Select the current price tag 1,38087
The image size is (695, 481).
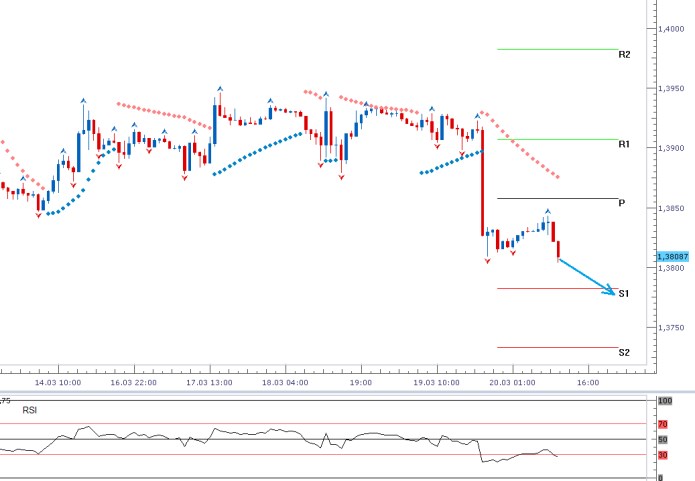pos(672,256)
